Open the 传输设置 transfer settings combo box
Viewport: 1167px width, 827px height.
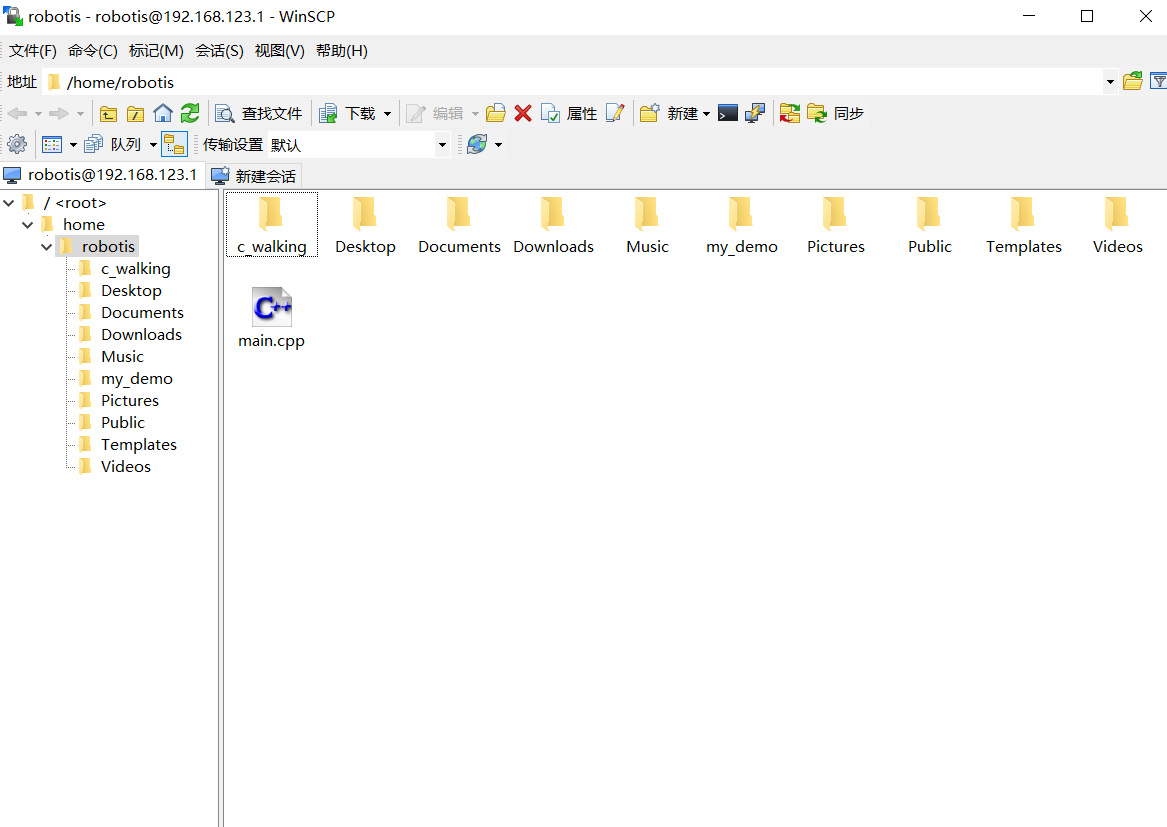point(359,144)
